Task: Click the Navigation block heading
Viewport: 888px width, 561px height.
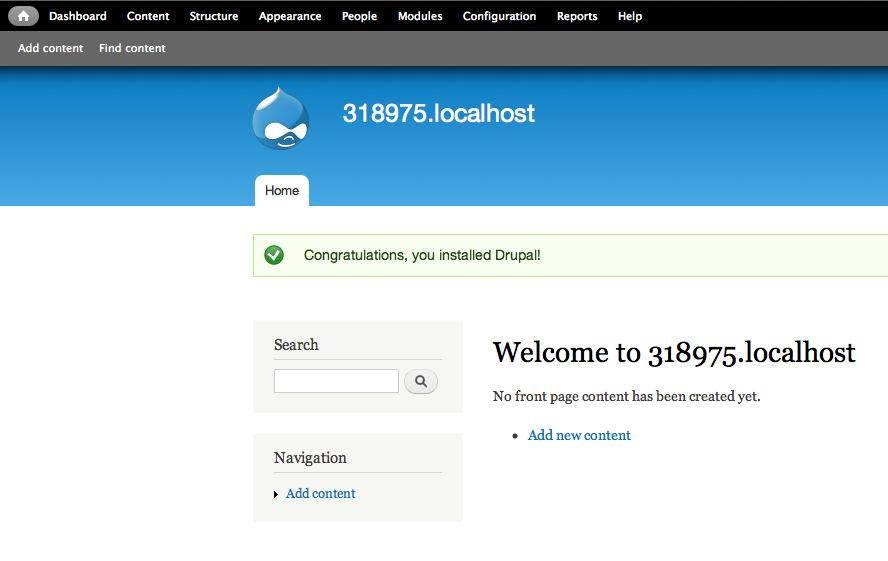Action: 310,457
